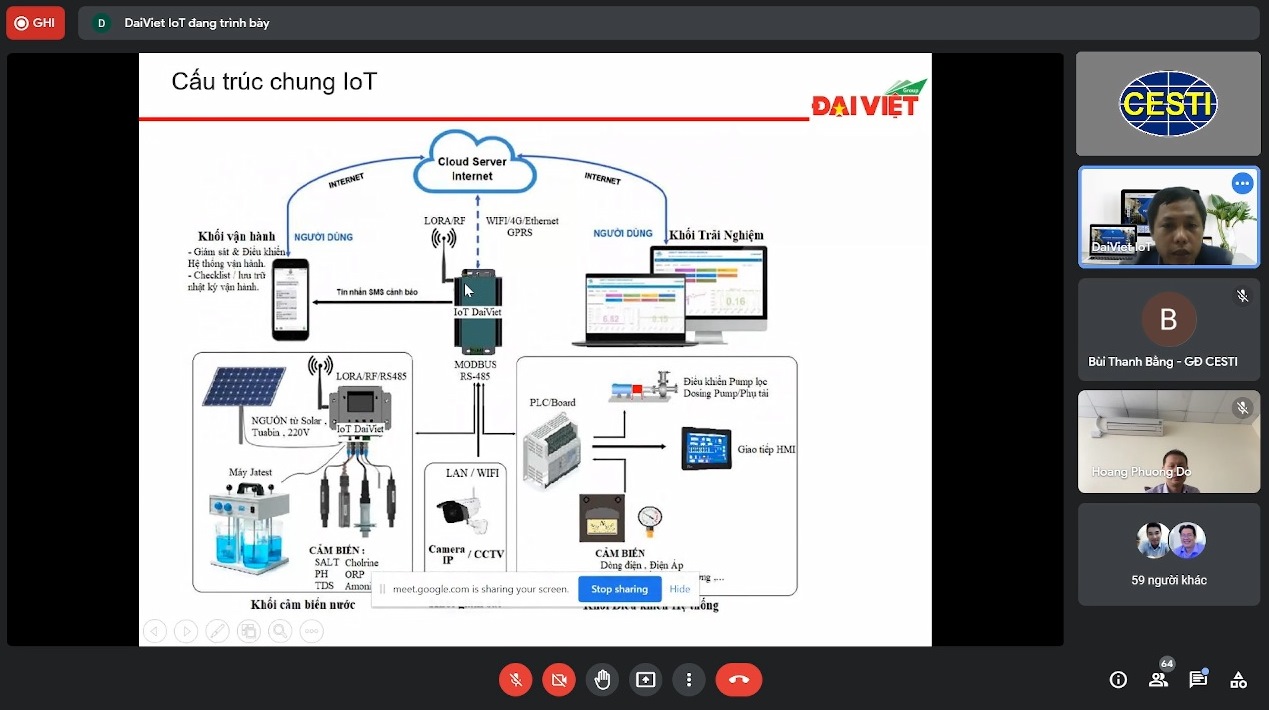Click the 'Khối vận hành' heading
Image resolution: width=1269 pixels, height=710 pixels.
pos(236,236)
